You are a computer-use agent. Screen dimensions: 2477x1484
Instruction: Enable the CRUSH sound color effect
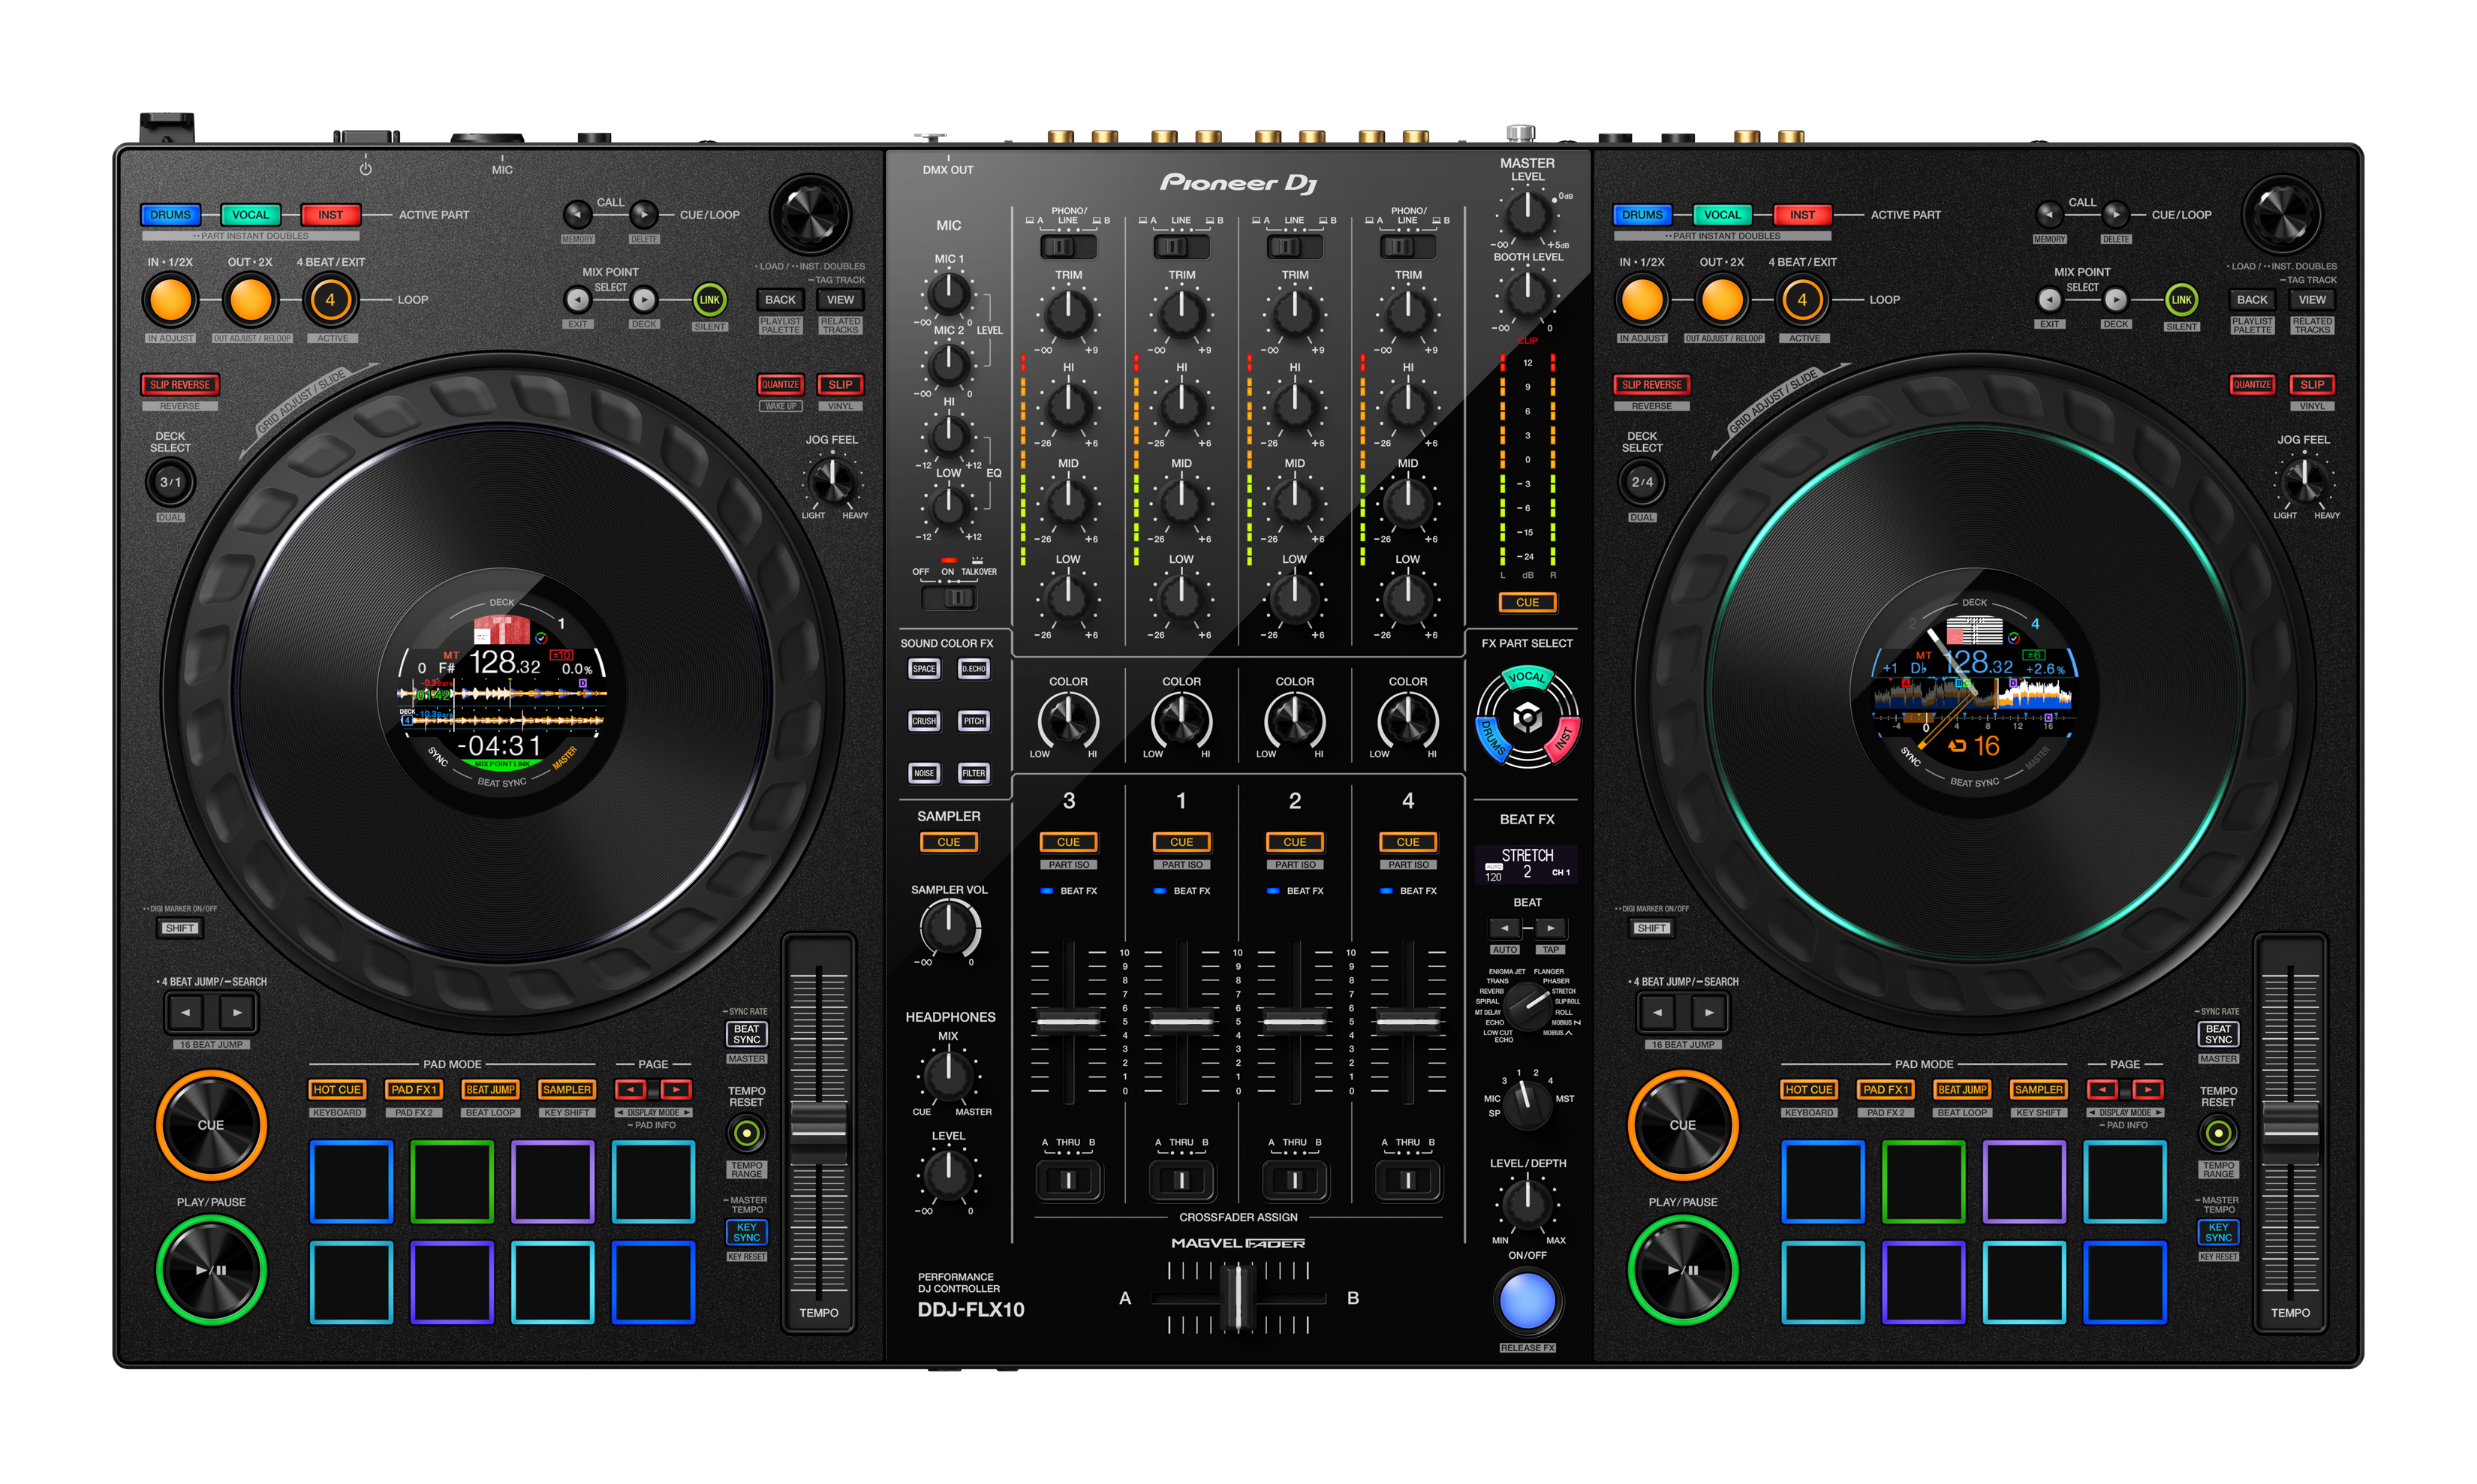coord(924,721)
